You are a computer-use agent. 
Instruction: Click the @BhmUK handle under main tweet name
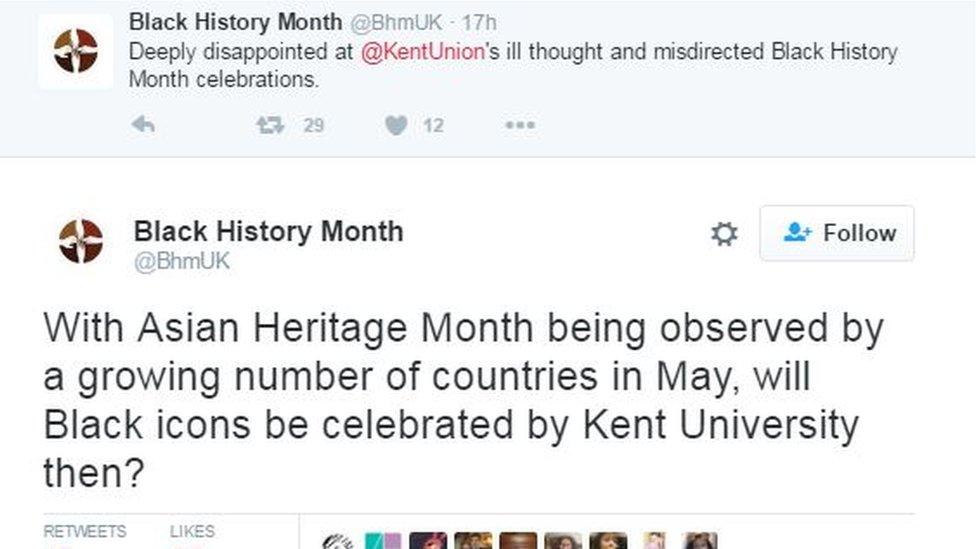click(x=182, y=261)
